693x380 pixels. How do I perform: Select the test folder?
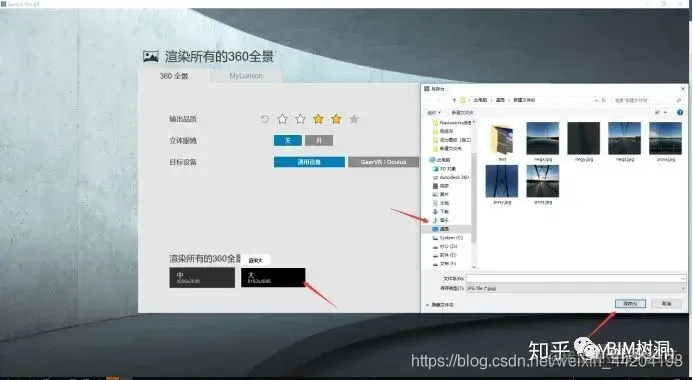pos(502,141)
